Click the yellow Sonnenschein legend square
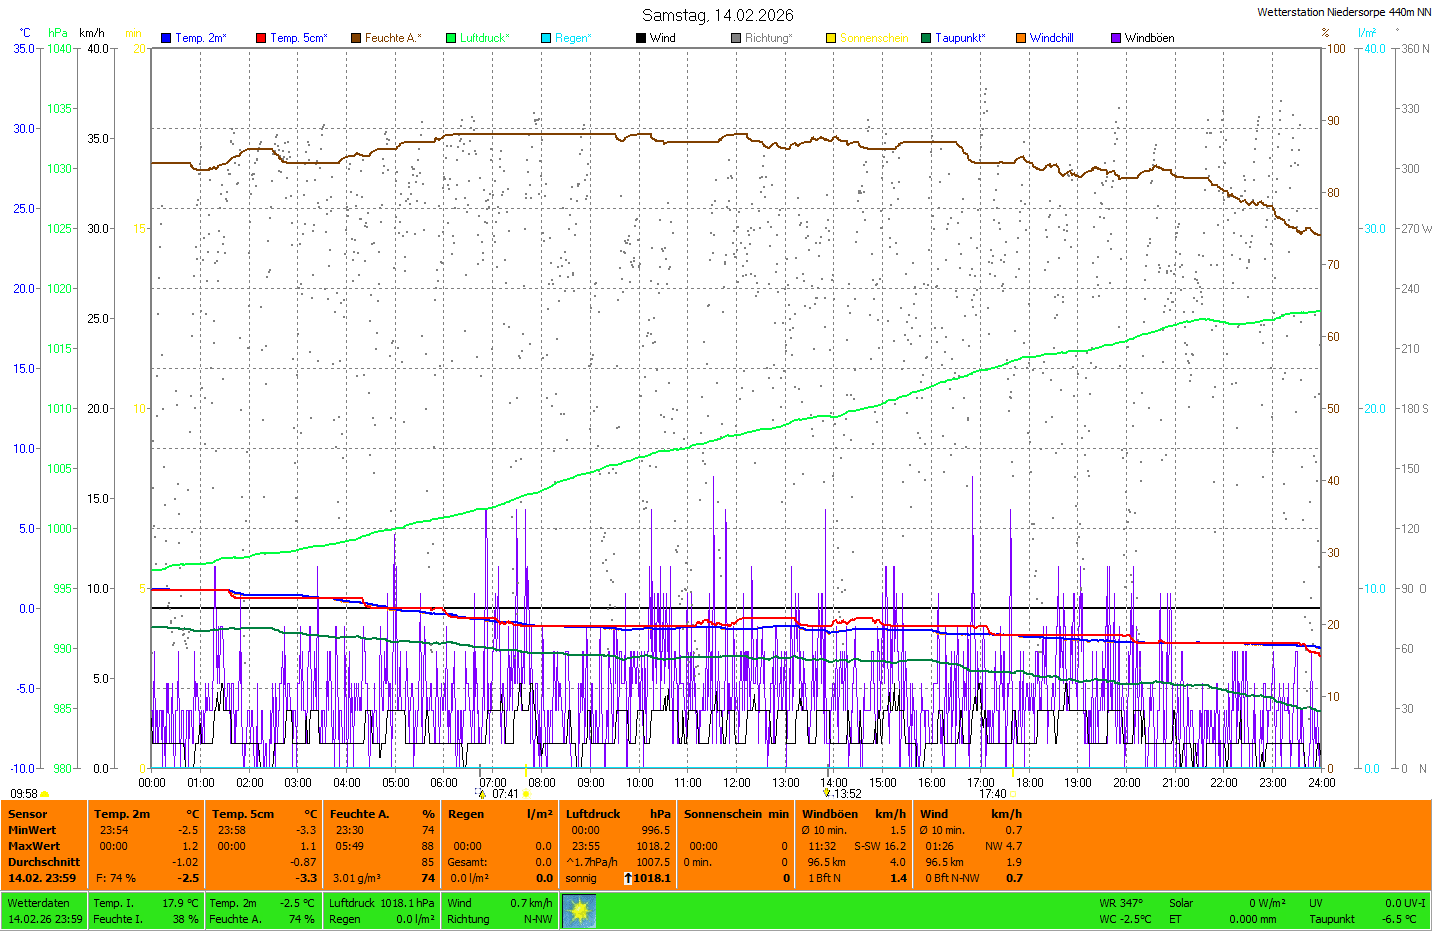 pyautogui.click(x=831, y=38)
